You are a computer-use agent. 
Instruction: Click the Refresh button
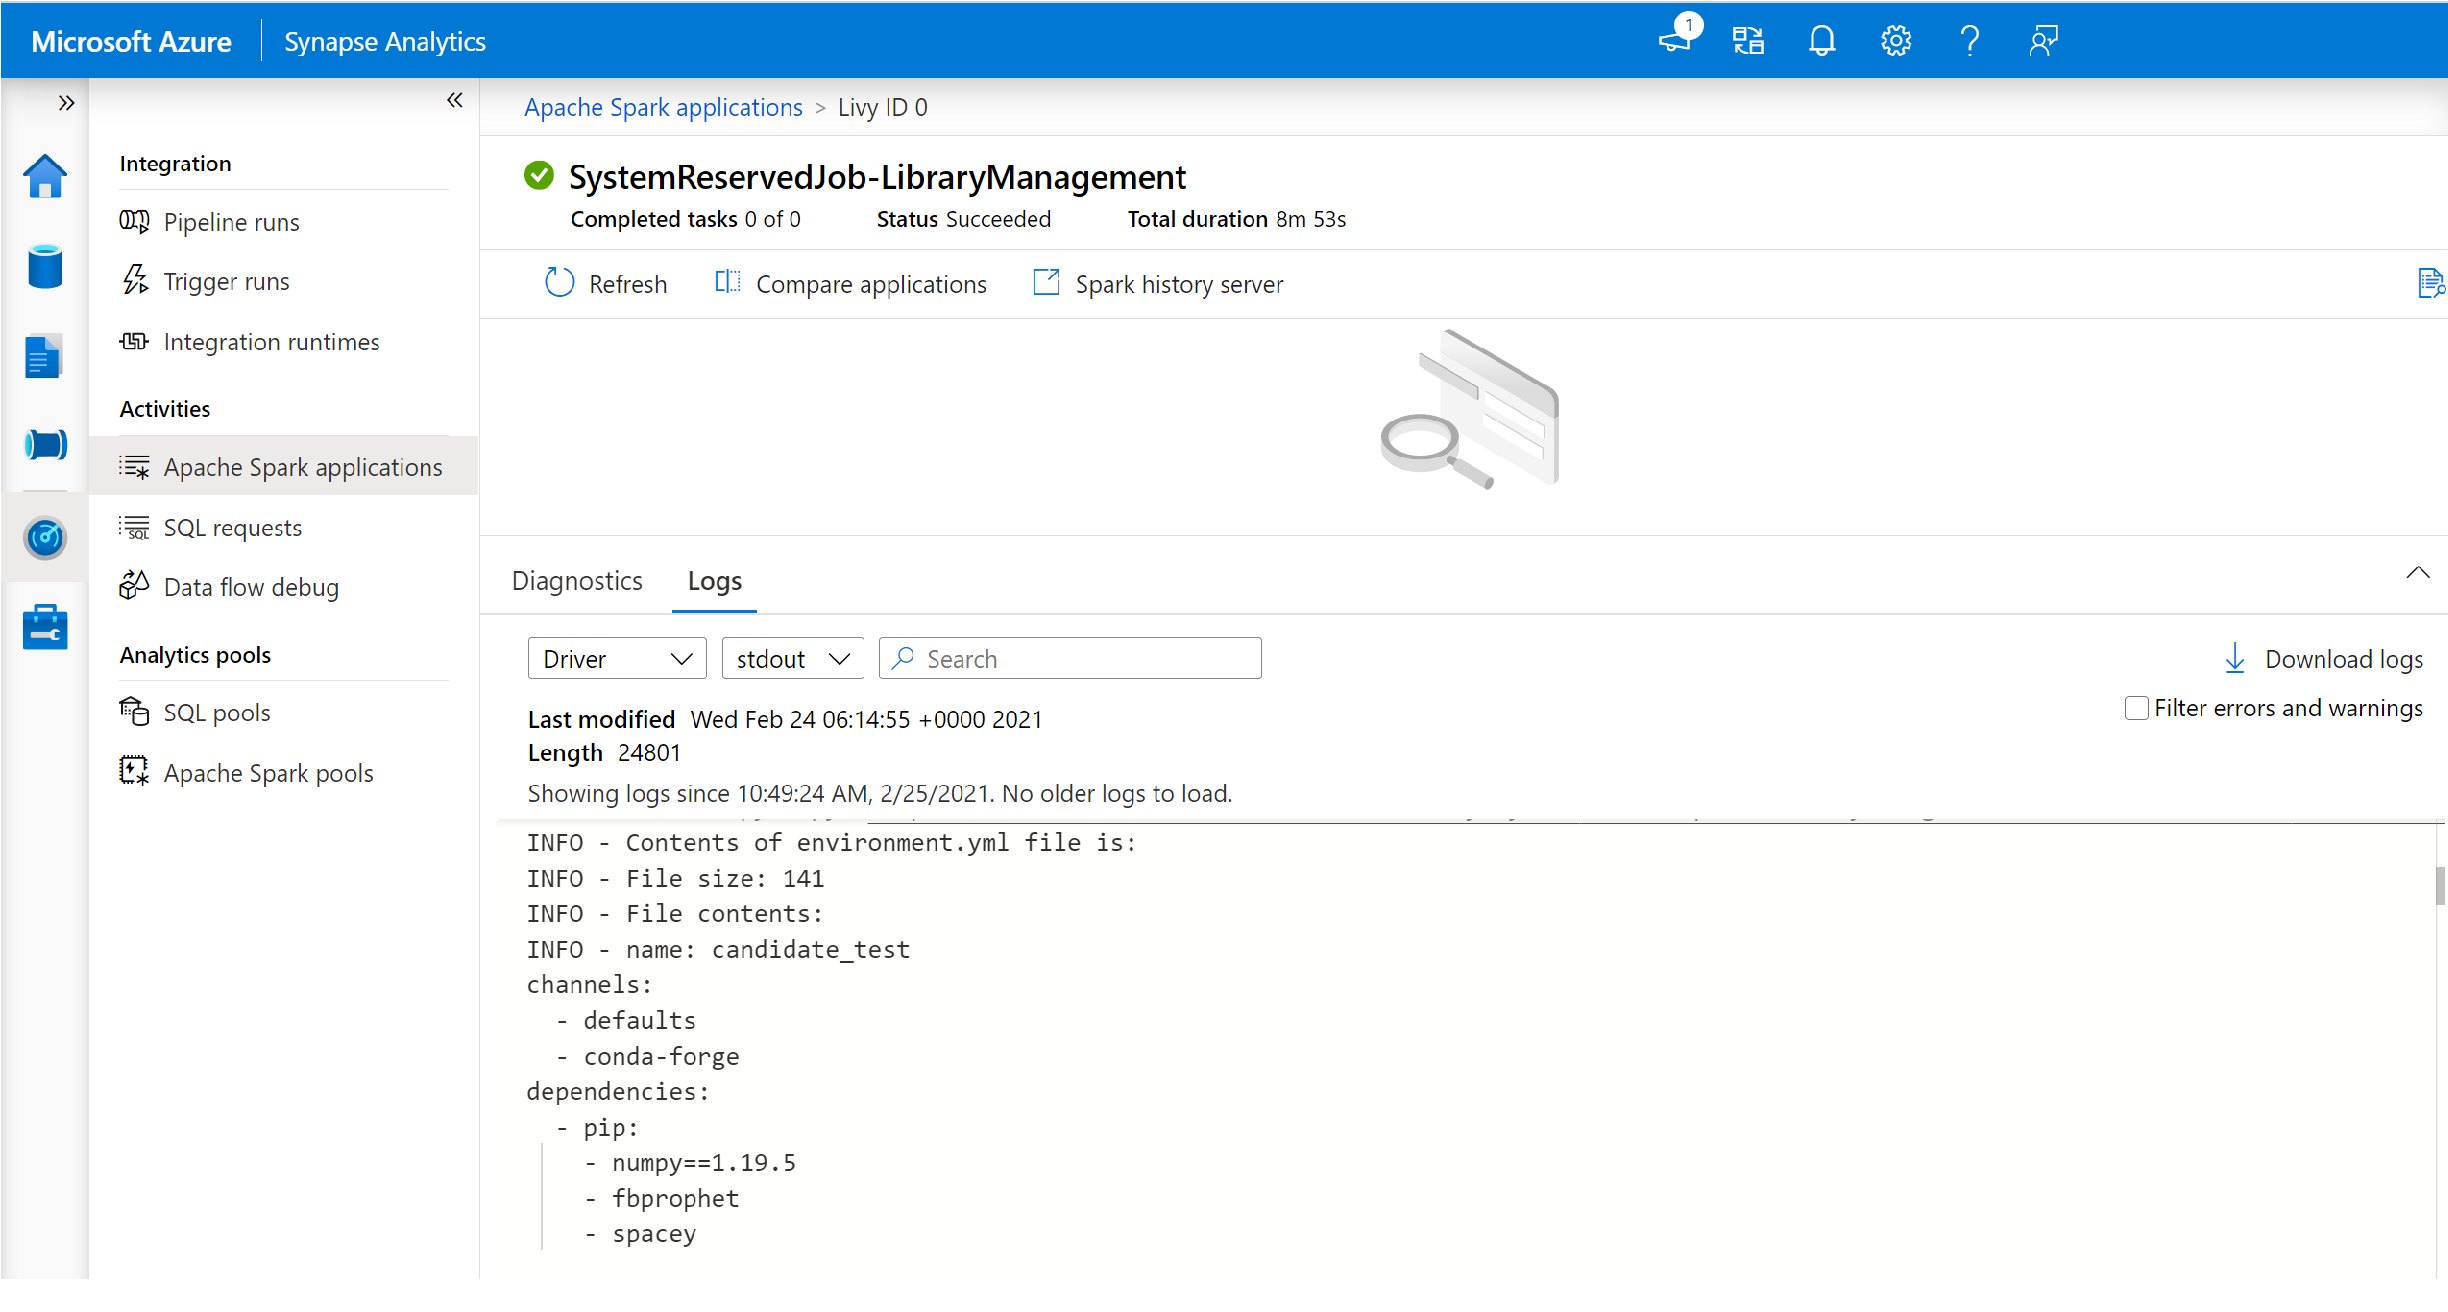tap(606, 283)
